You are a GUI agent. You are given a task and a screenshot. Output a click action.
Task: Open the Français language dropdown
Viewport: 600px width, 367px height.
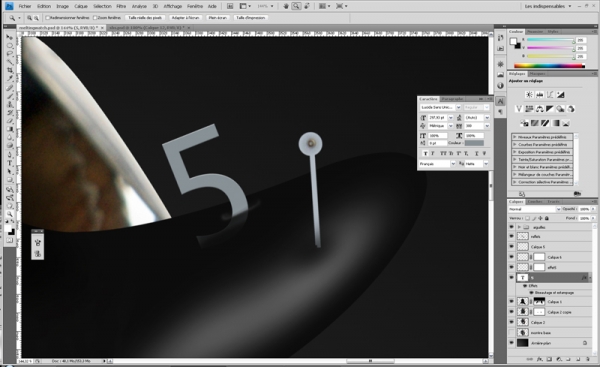tap(453, 164)
